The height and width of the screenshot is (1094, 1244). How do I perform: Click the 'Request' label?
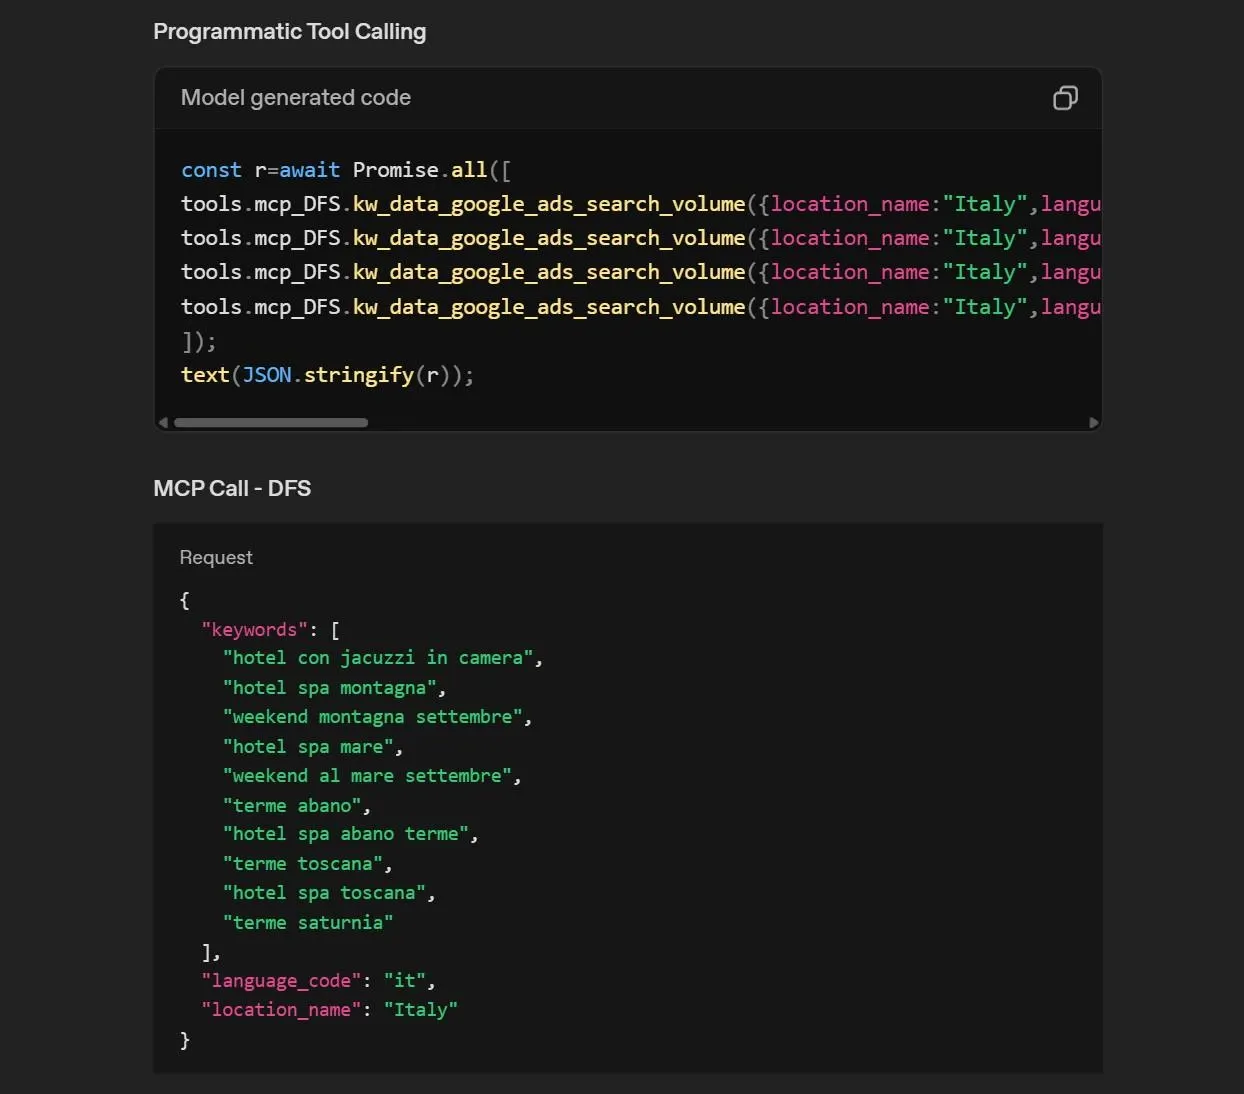coord(216,558)
